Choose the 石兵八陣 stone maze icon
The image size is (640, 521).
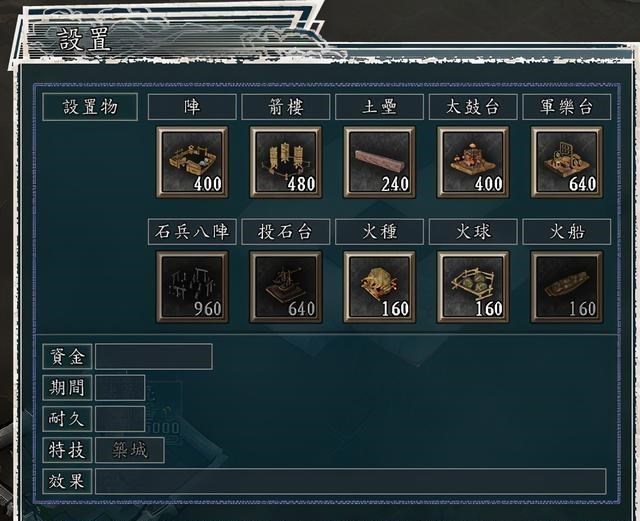(192, 287)
